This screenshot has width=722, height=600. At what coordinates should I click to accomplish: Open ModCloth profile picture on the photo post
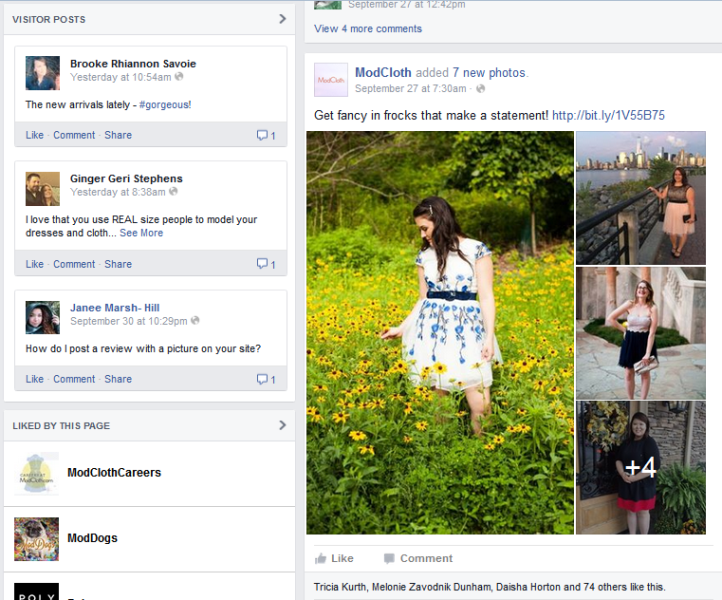pyautogui.click(x=331, y=80)
